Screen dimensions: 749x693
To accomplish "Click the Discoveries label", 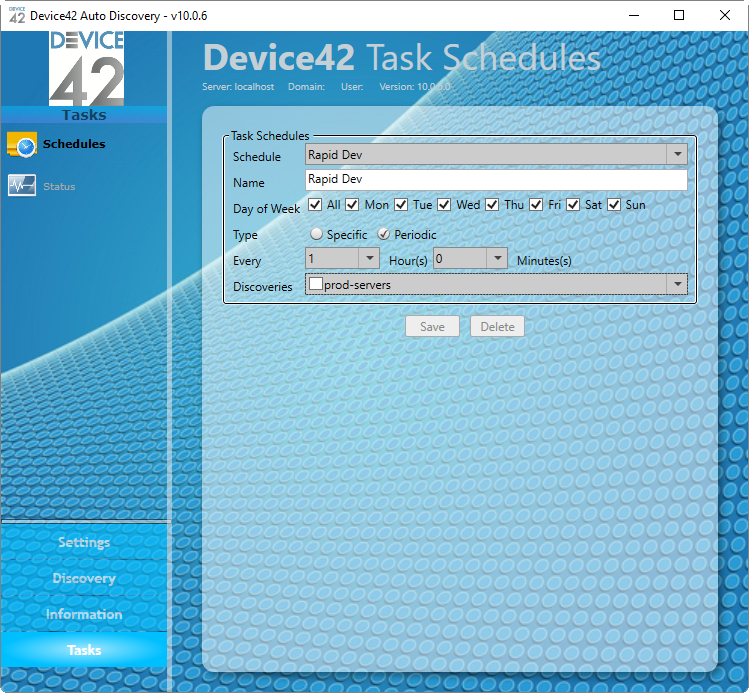I will coord(263,287).
